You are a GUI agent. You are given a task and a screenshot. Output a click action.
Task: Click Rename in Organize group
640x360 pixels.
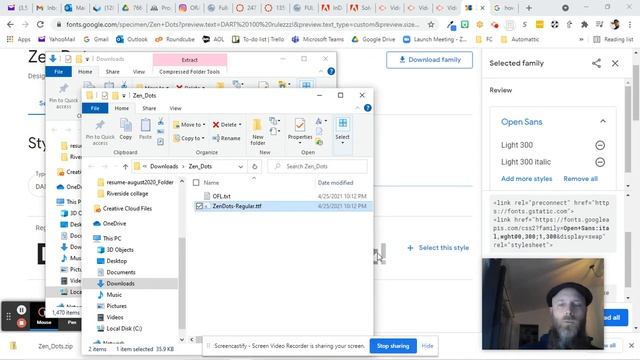click(x=227, y=138)
